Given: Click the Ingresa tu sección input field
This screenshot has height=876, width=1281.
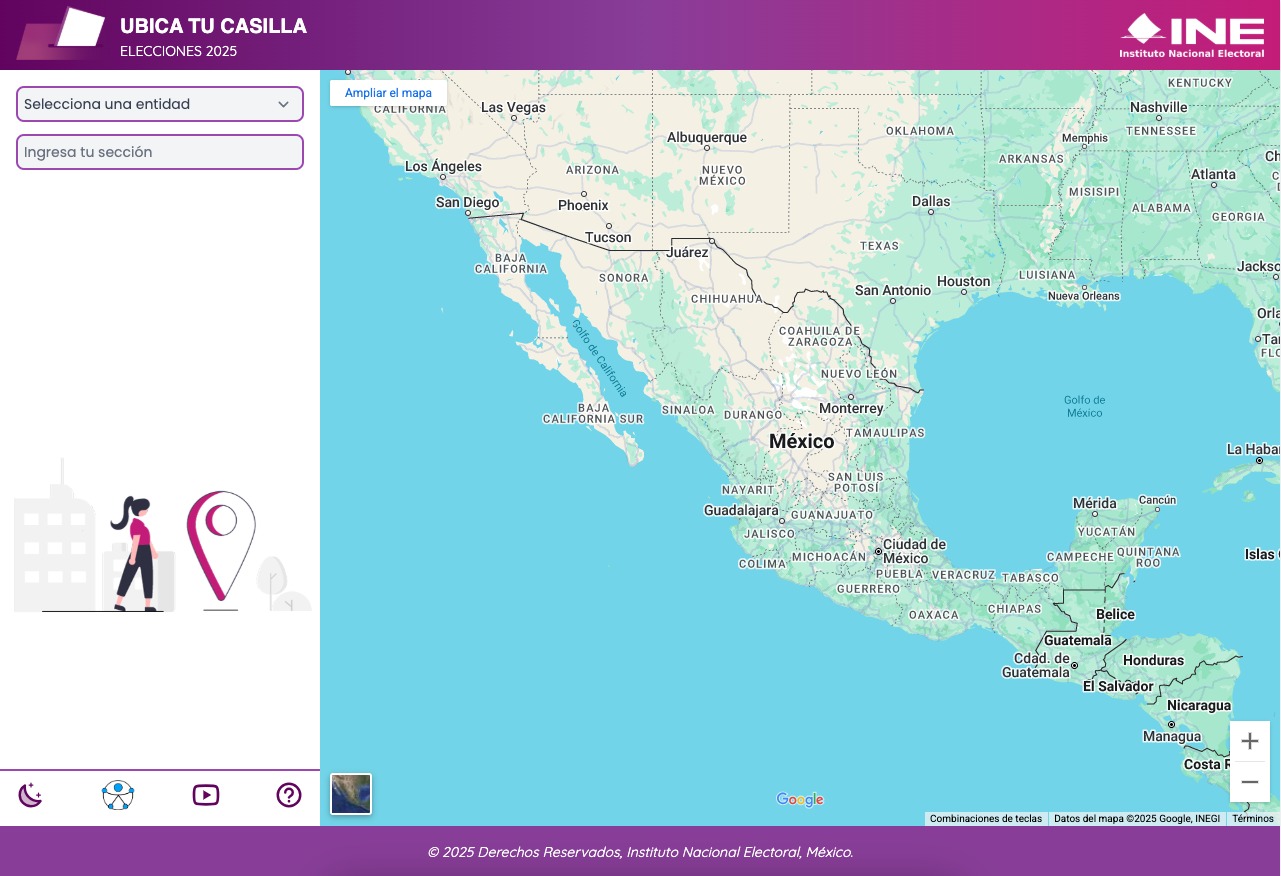Looking at the screenshot, I should (x=160, y=152).
